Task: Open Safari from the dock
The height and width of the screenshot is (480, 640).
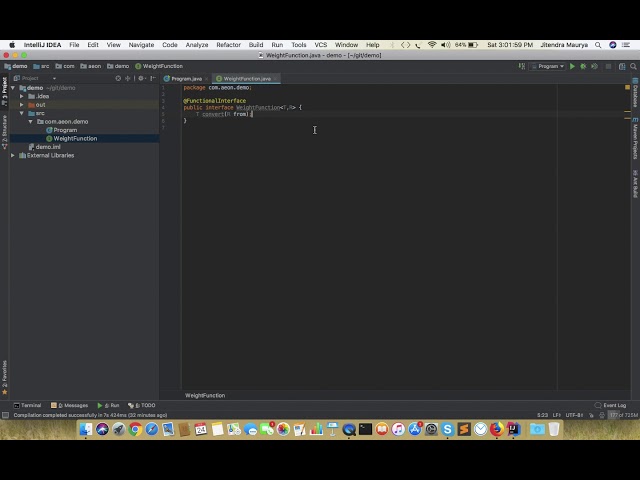Action: 151,429
